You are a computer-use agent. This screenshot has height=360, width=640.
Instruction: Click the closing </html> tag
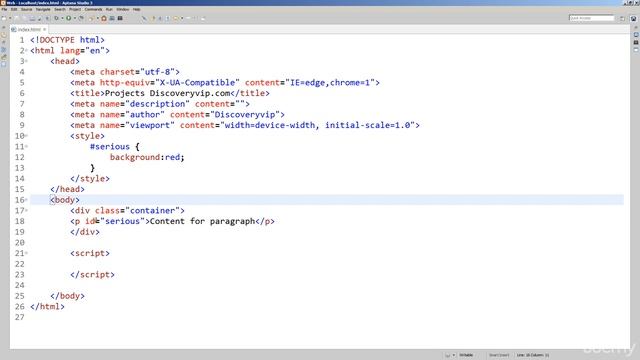[x=47, y=307]
